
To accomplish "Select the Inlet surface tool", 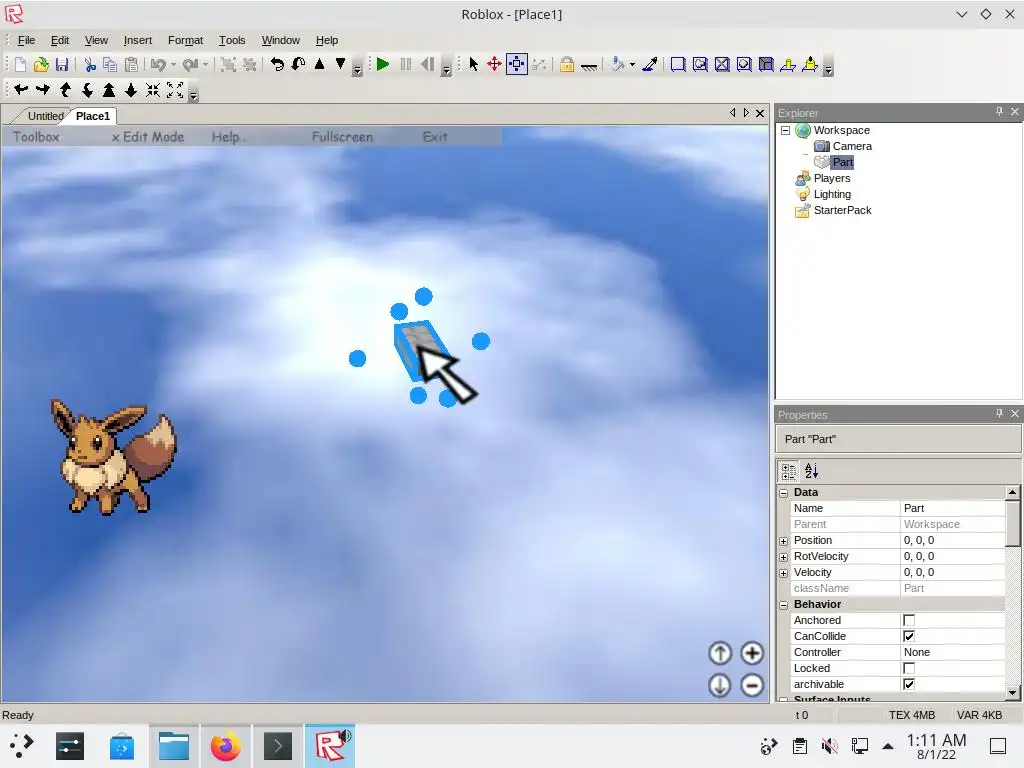I will pos(766,64).
